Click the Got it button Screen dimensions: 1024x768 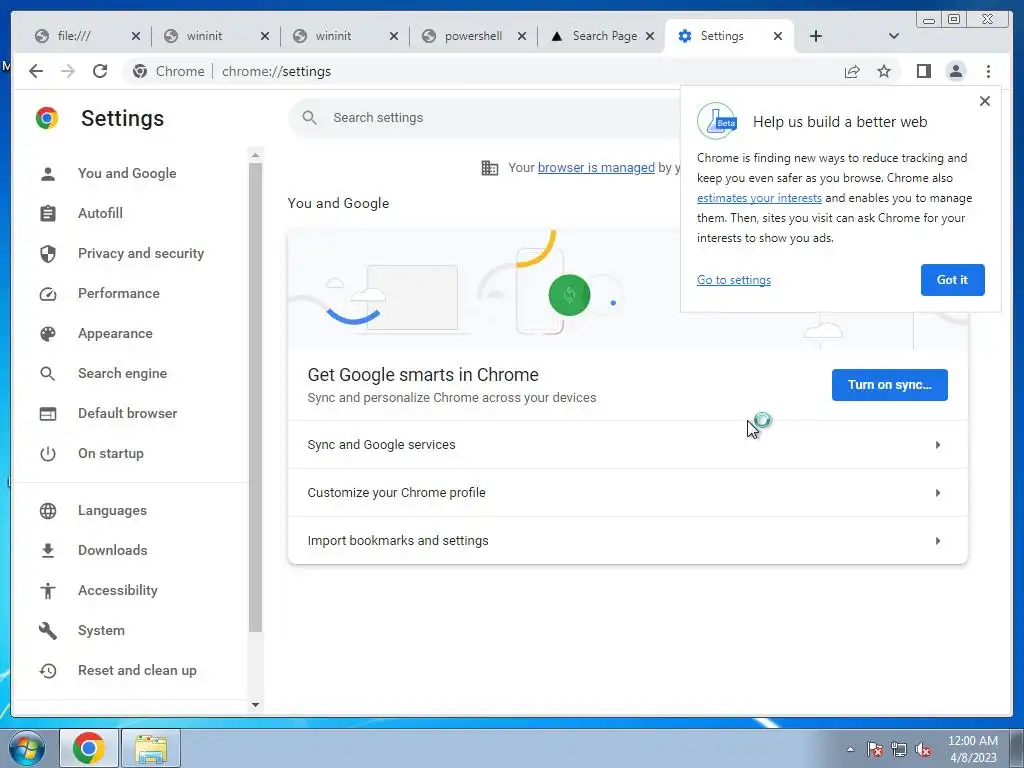coord(952,280)
